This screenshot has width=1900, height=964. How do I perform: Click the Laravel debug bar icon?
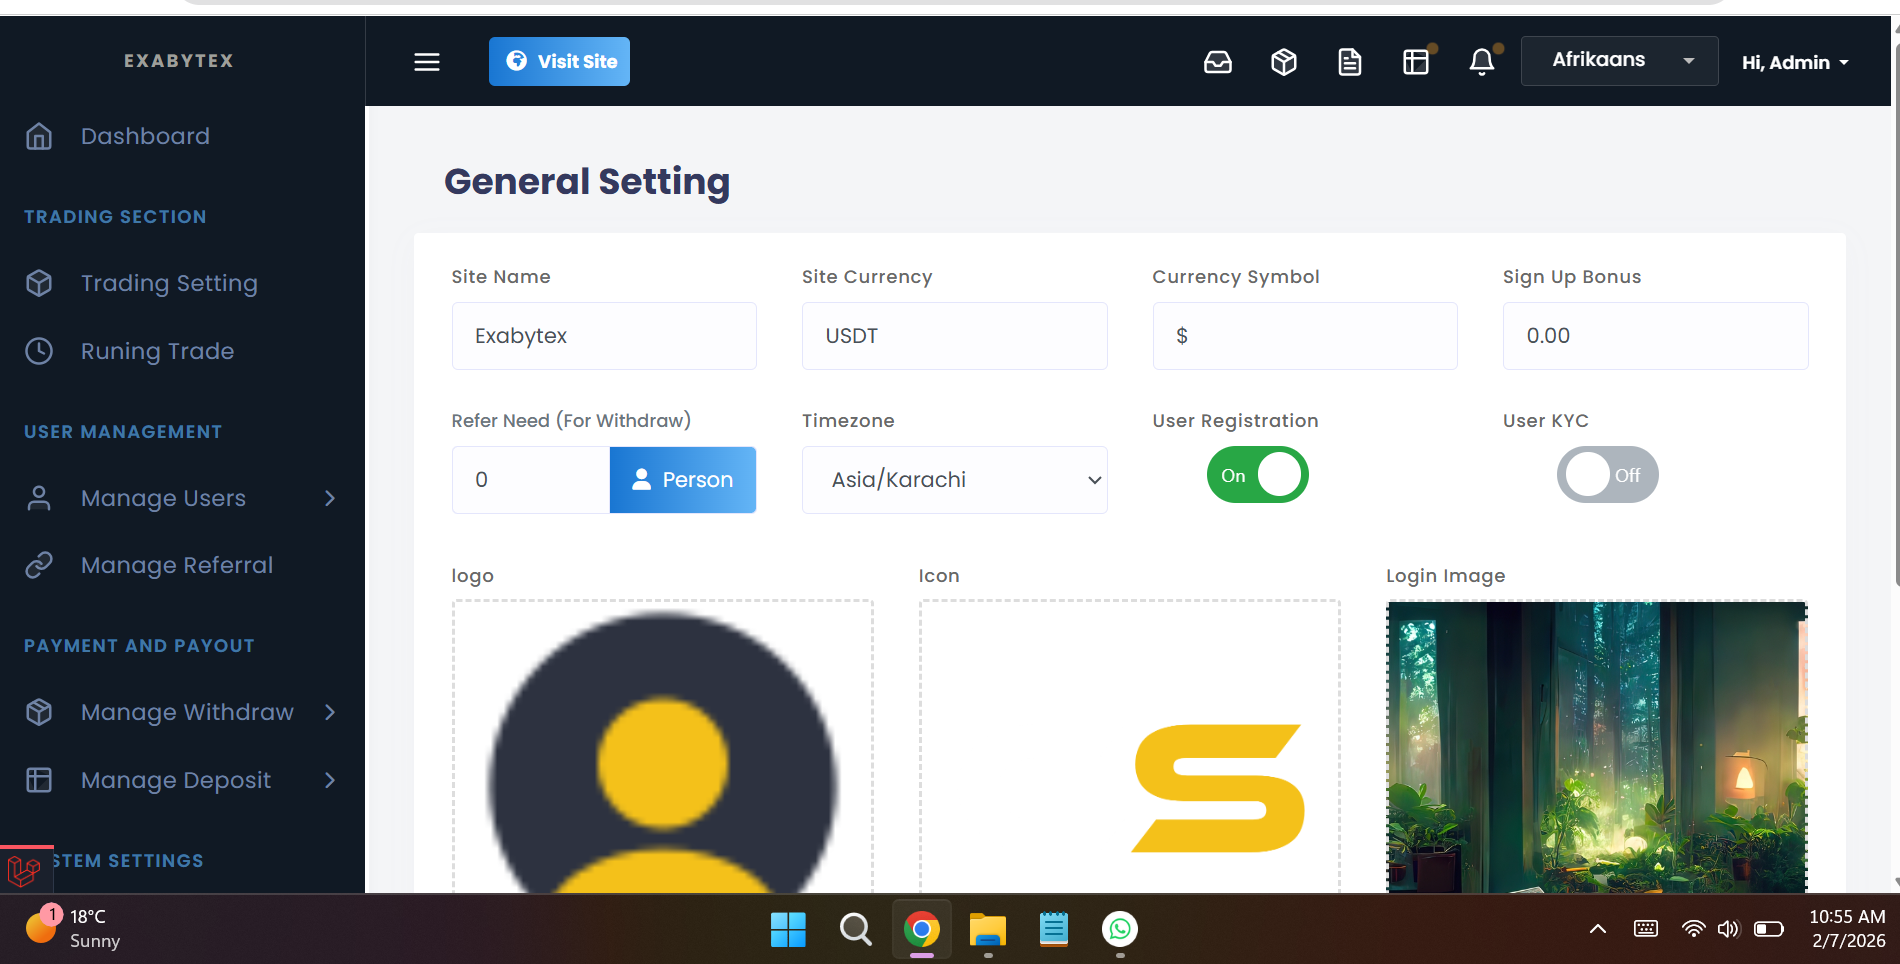coord(24,870)
